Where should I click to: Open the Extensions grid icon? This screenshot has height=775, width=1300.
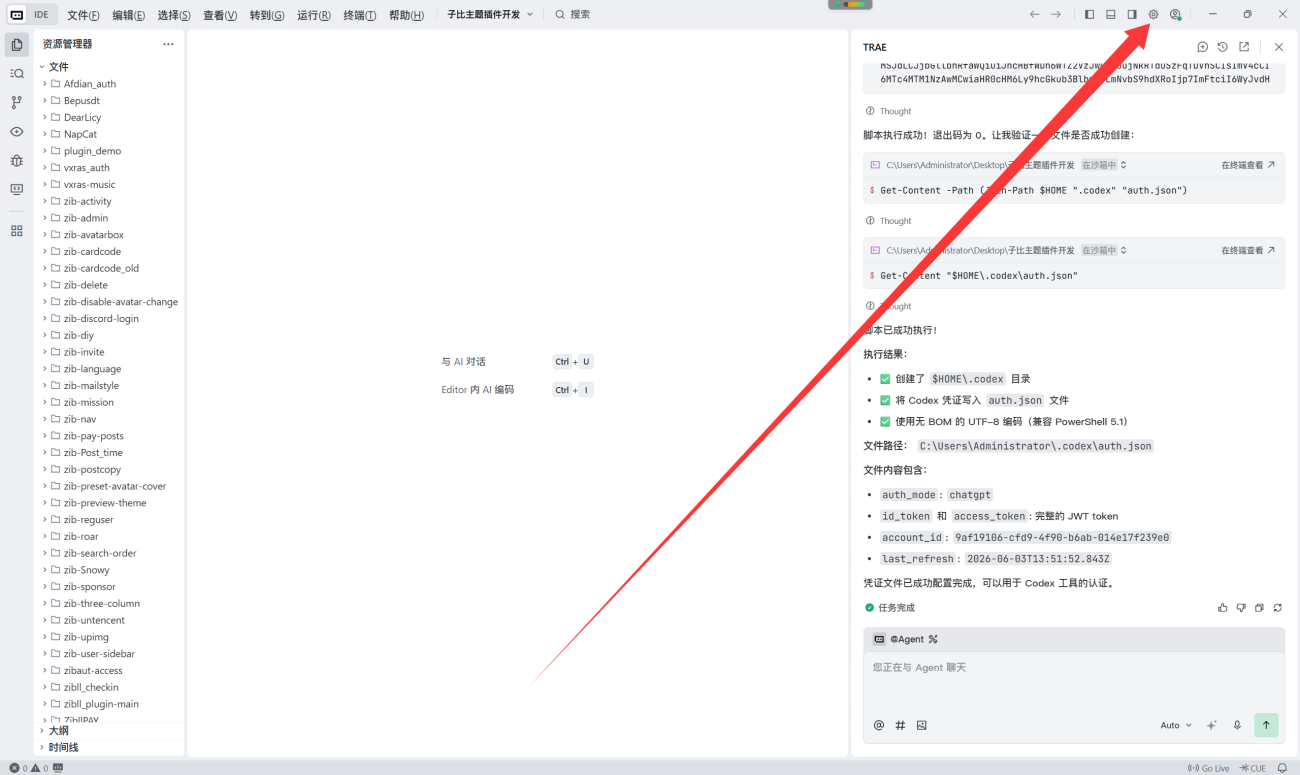coord(16,230)
